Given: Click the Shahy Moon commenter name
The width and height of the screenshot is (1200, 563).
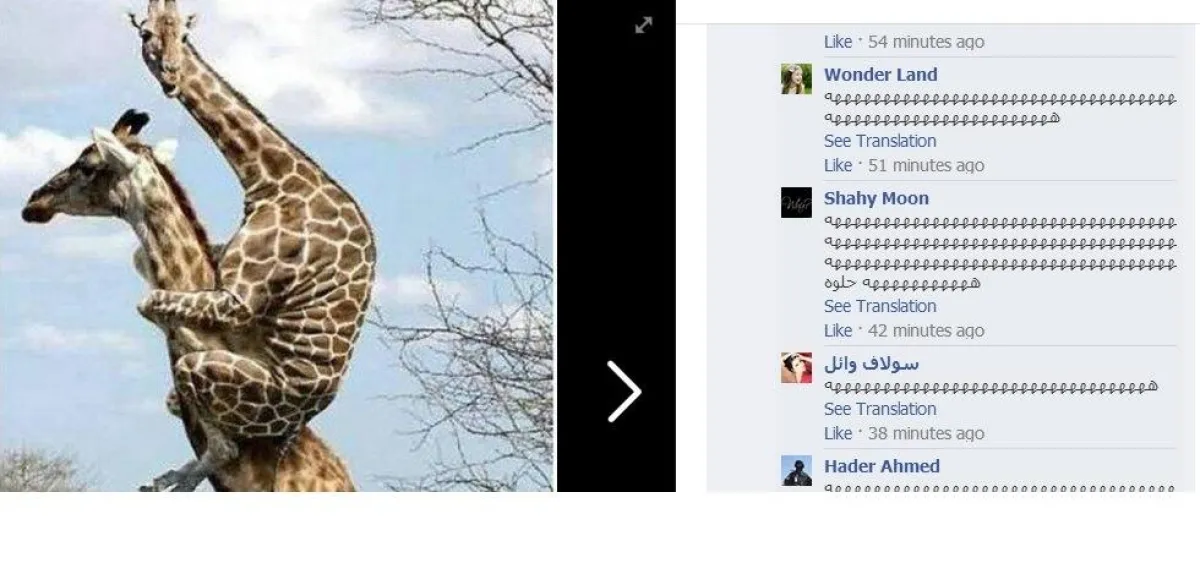Looking at the screenshot, I should (876, 199).
